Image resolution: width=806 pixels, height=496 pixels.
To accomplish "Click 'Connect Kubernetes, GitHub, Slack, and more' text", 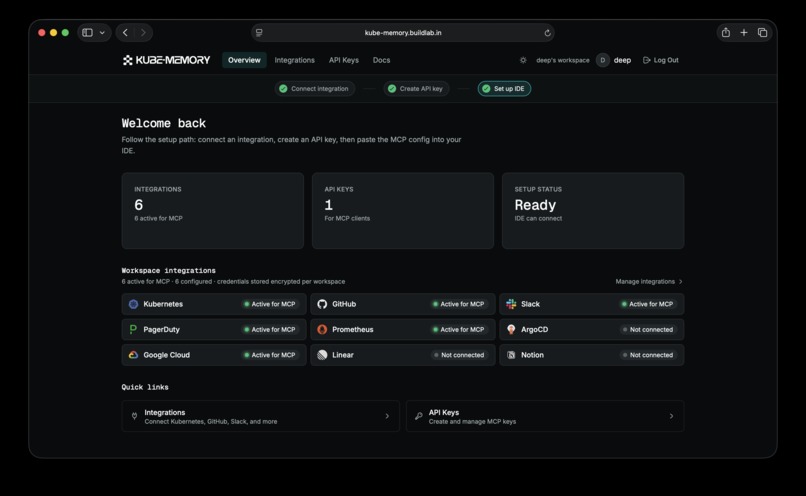I will (211, 421).
